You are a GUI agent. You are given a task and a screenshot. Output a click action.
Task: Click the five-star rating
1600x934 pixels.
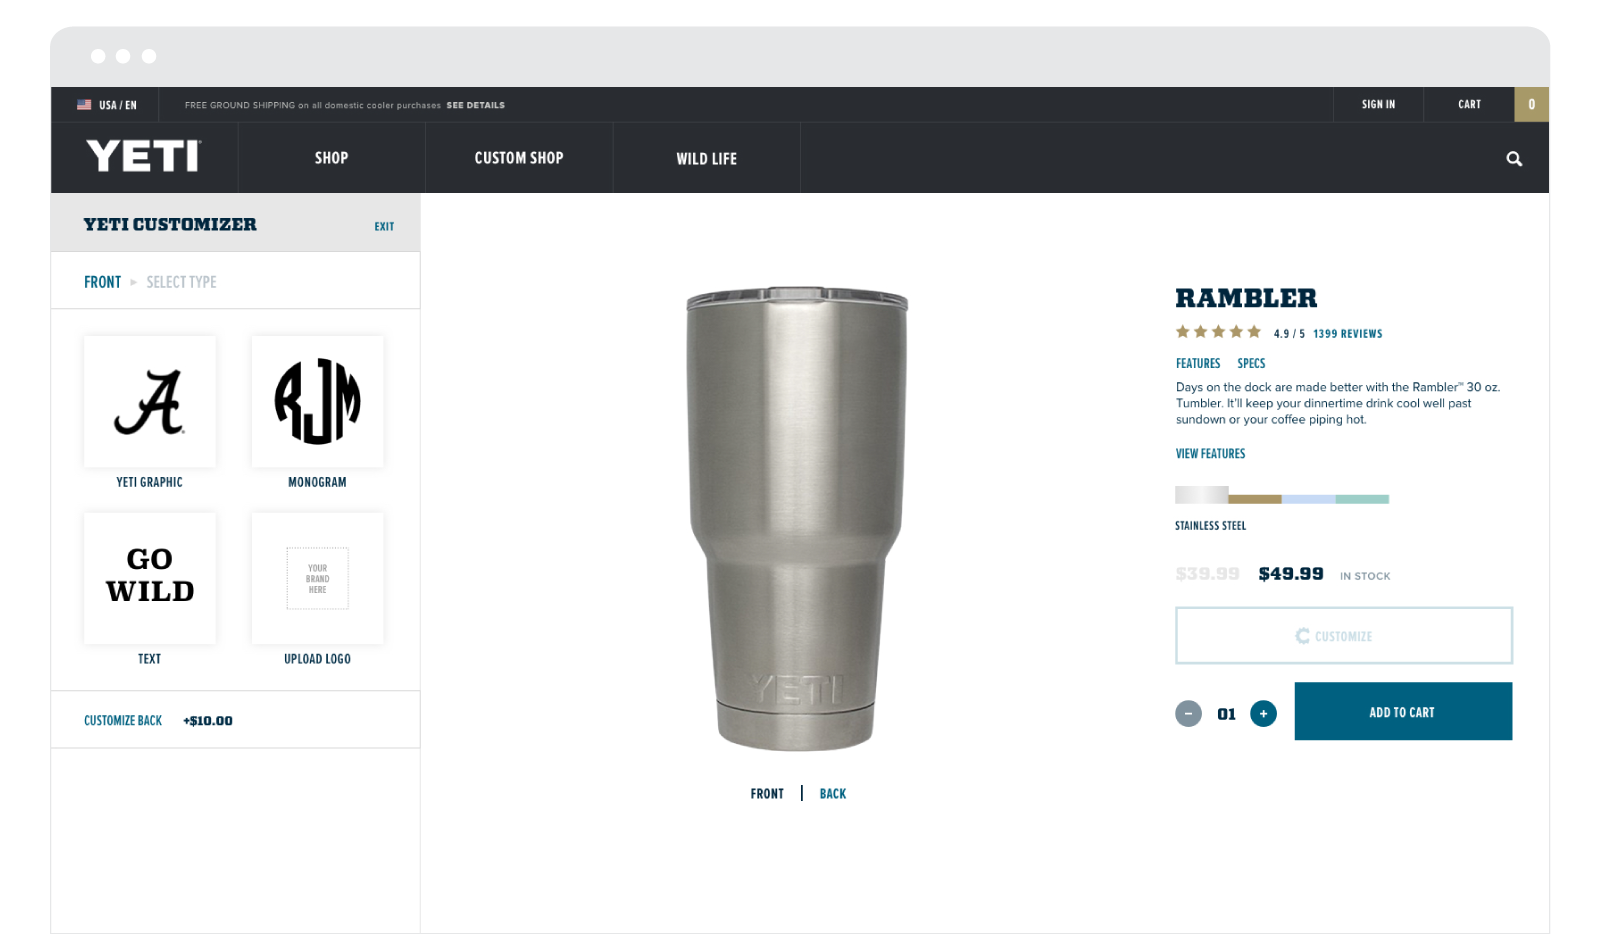pyautogui.click(x=1218, y=332)
